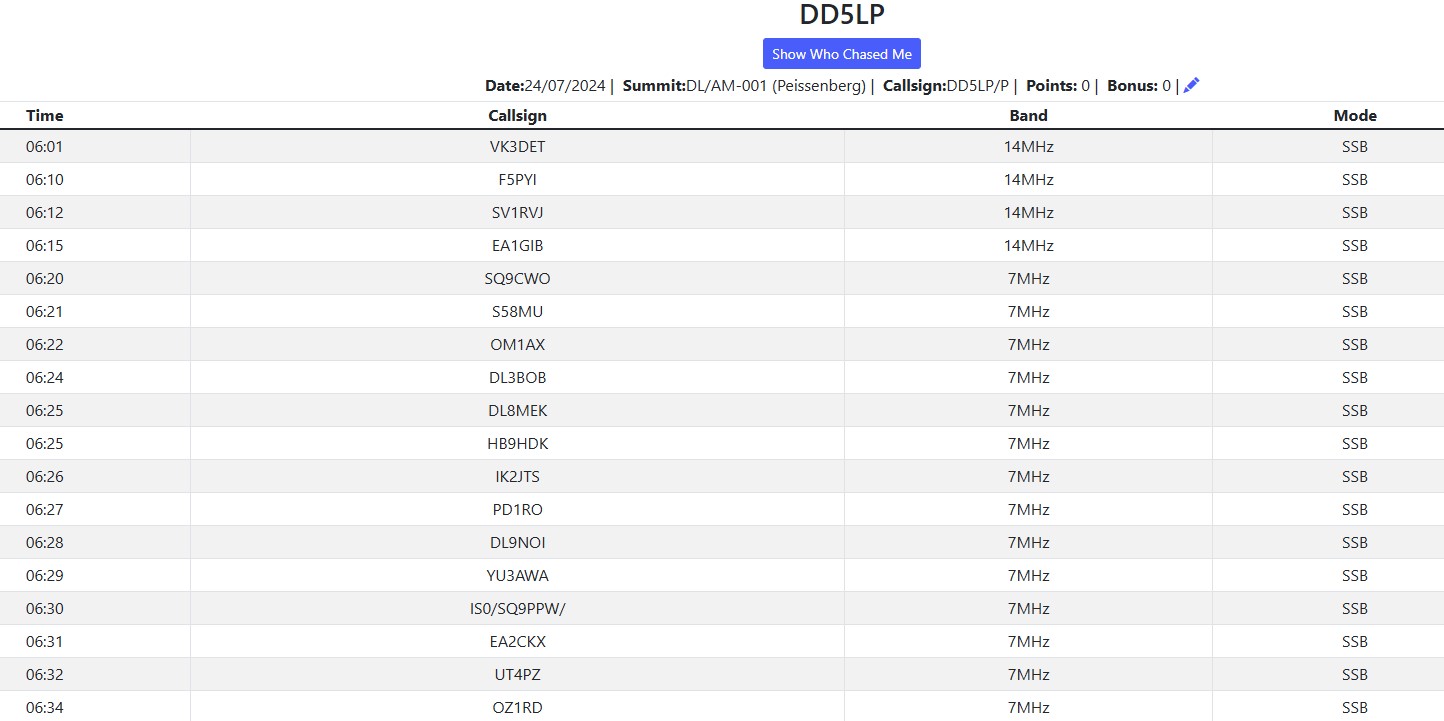
Task: Select the F5PYI callsign entry
Action: (x=517, y=180)
